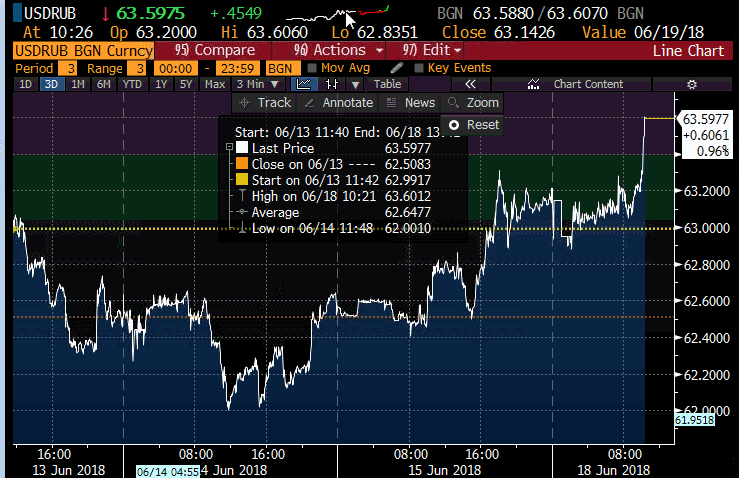The image size is (739, 478).
Task: Click the Low on 06/14 marker icon
Action: (242, 229)
